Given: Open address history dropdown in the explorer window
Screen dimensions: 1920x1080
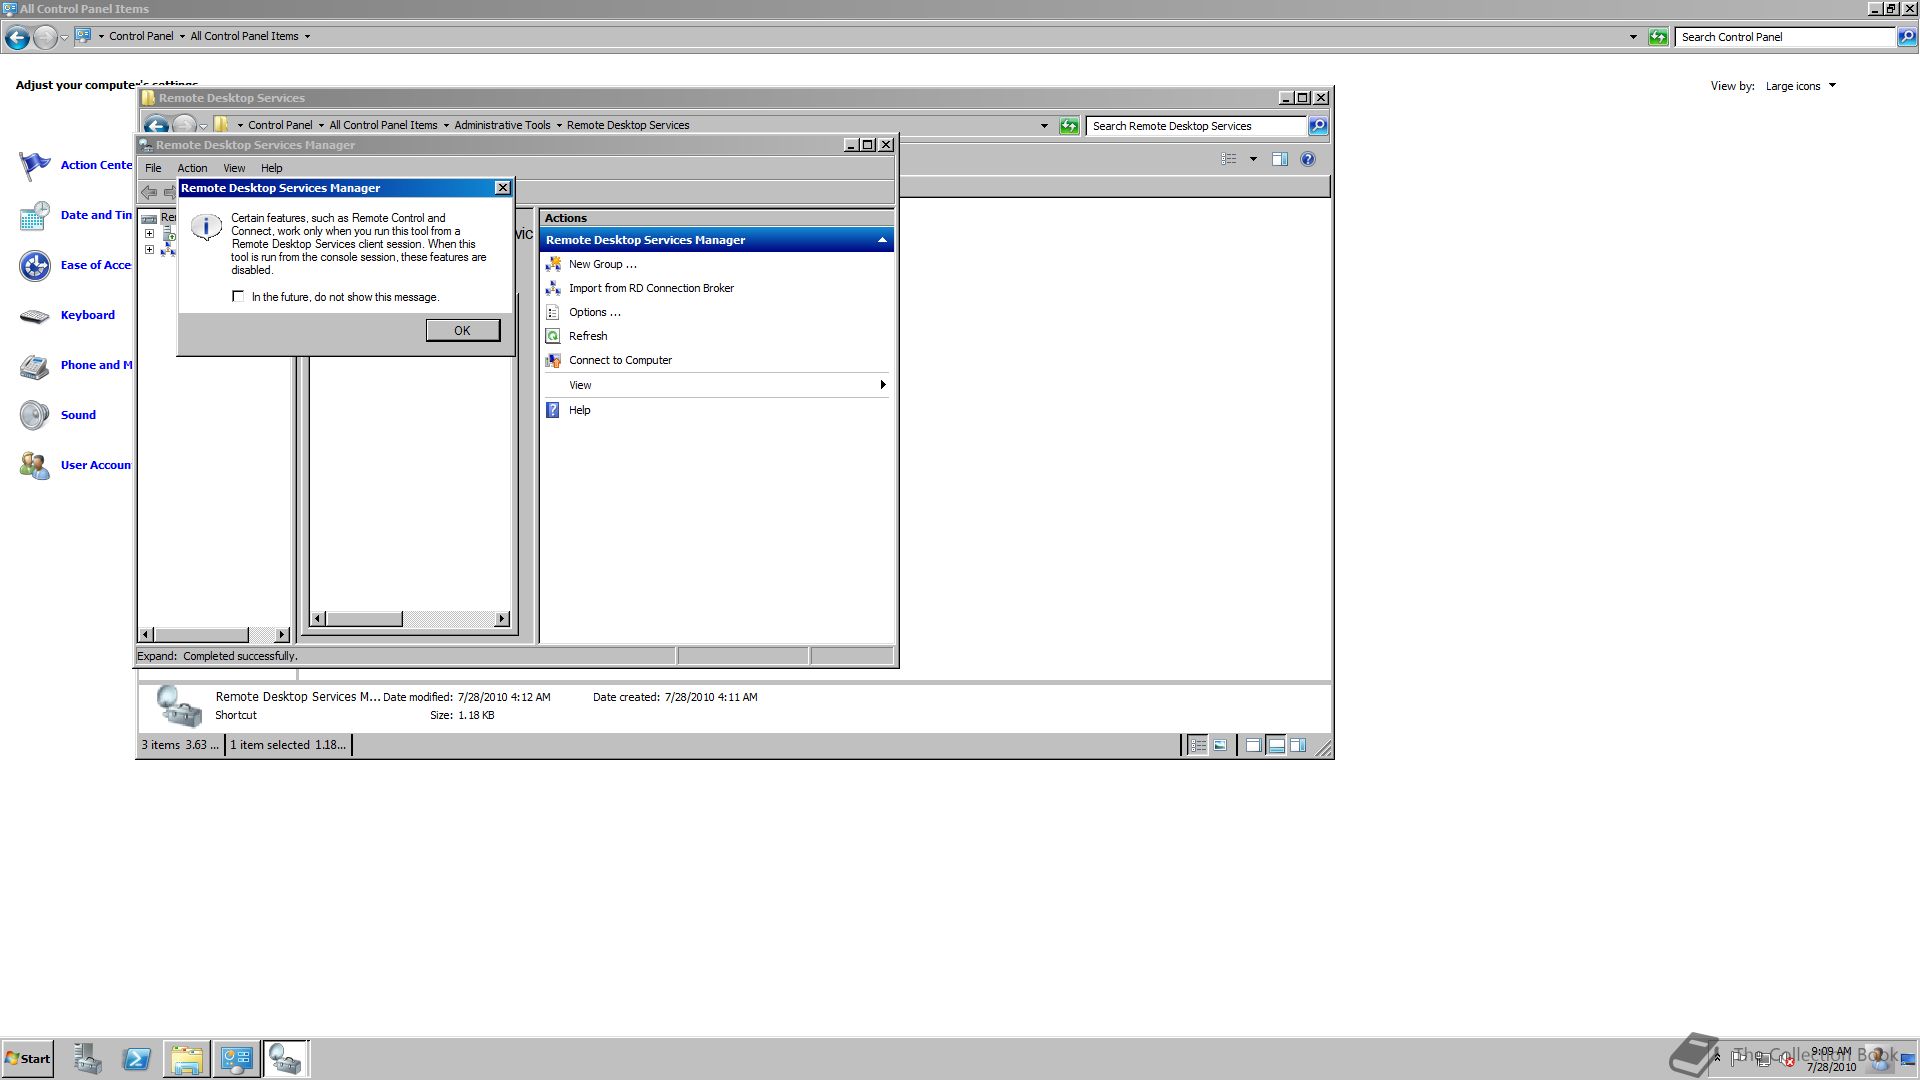Looking at the screenshot, I should pos(1044,126).
